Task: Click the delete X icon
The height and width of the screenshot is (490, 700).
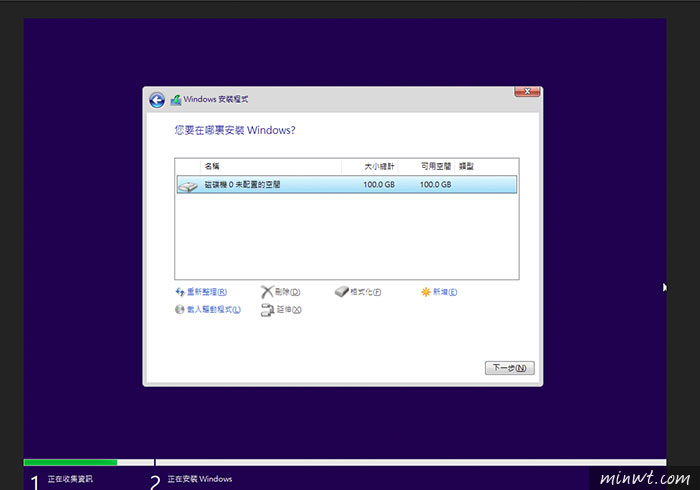Action: click(x=267, y=292)
